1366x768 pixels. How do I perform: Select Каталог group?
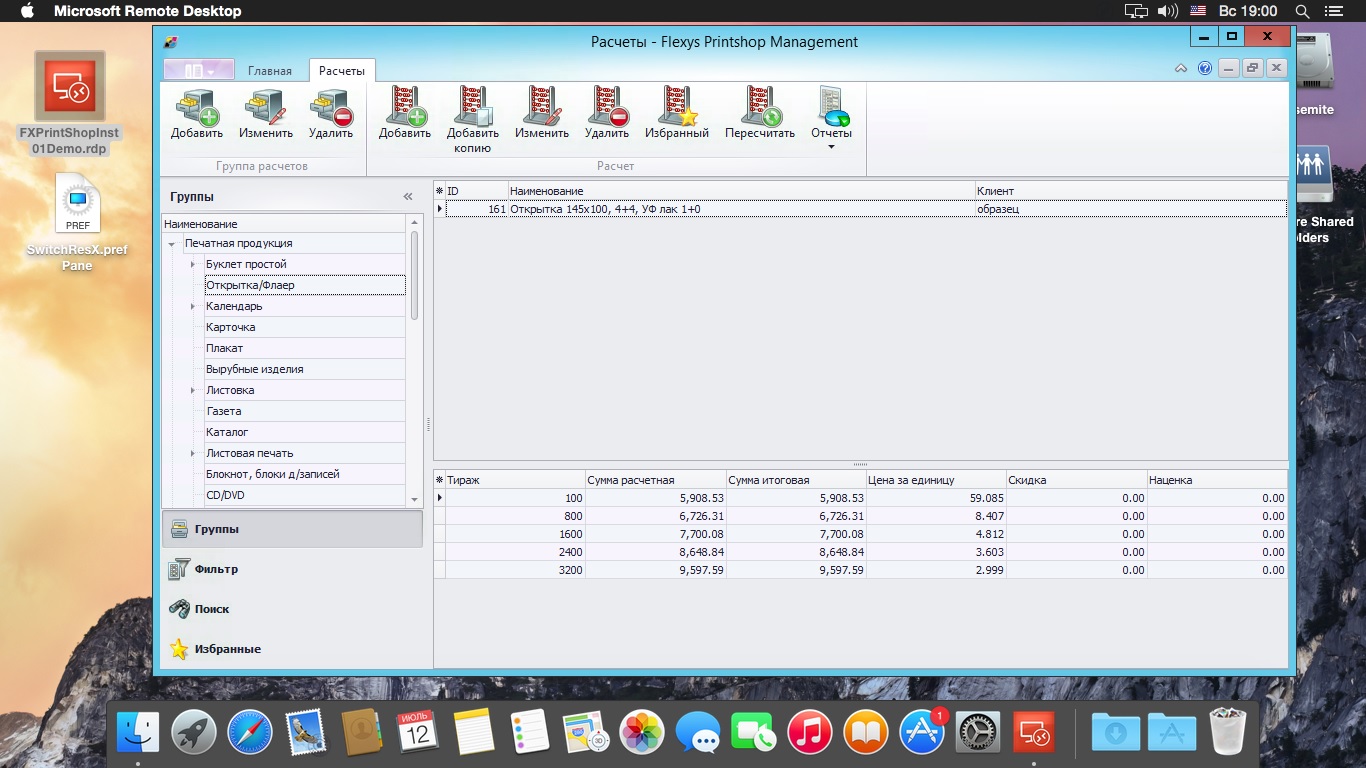click(305, 432)
